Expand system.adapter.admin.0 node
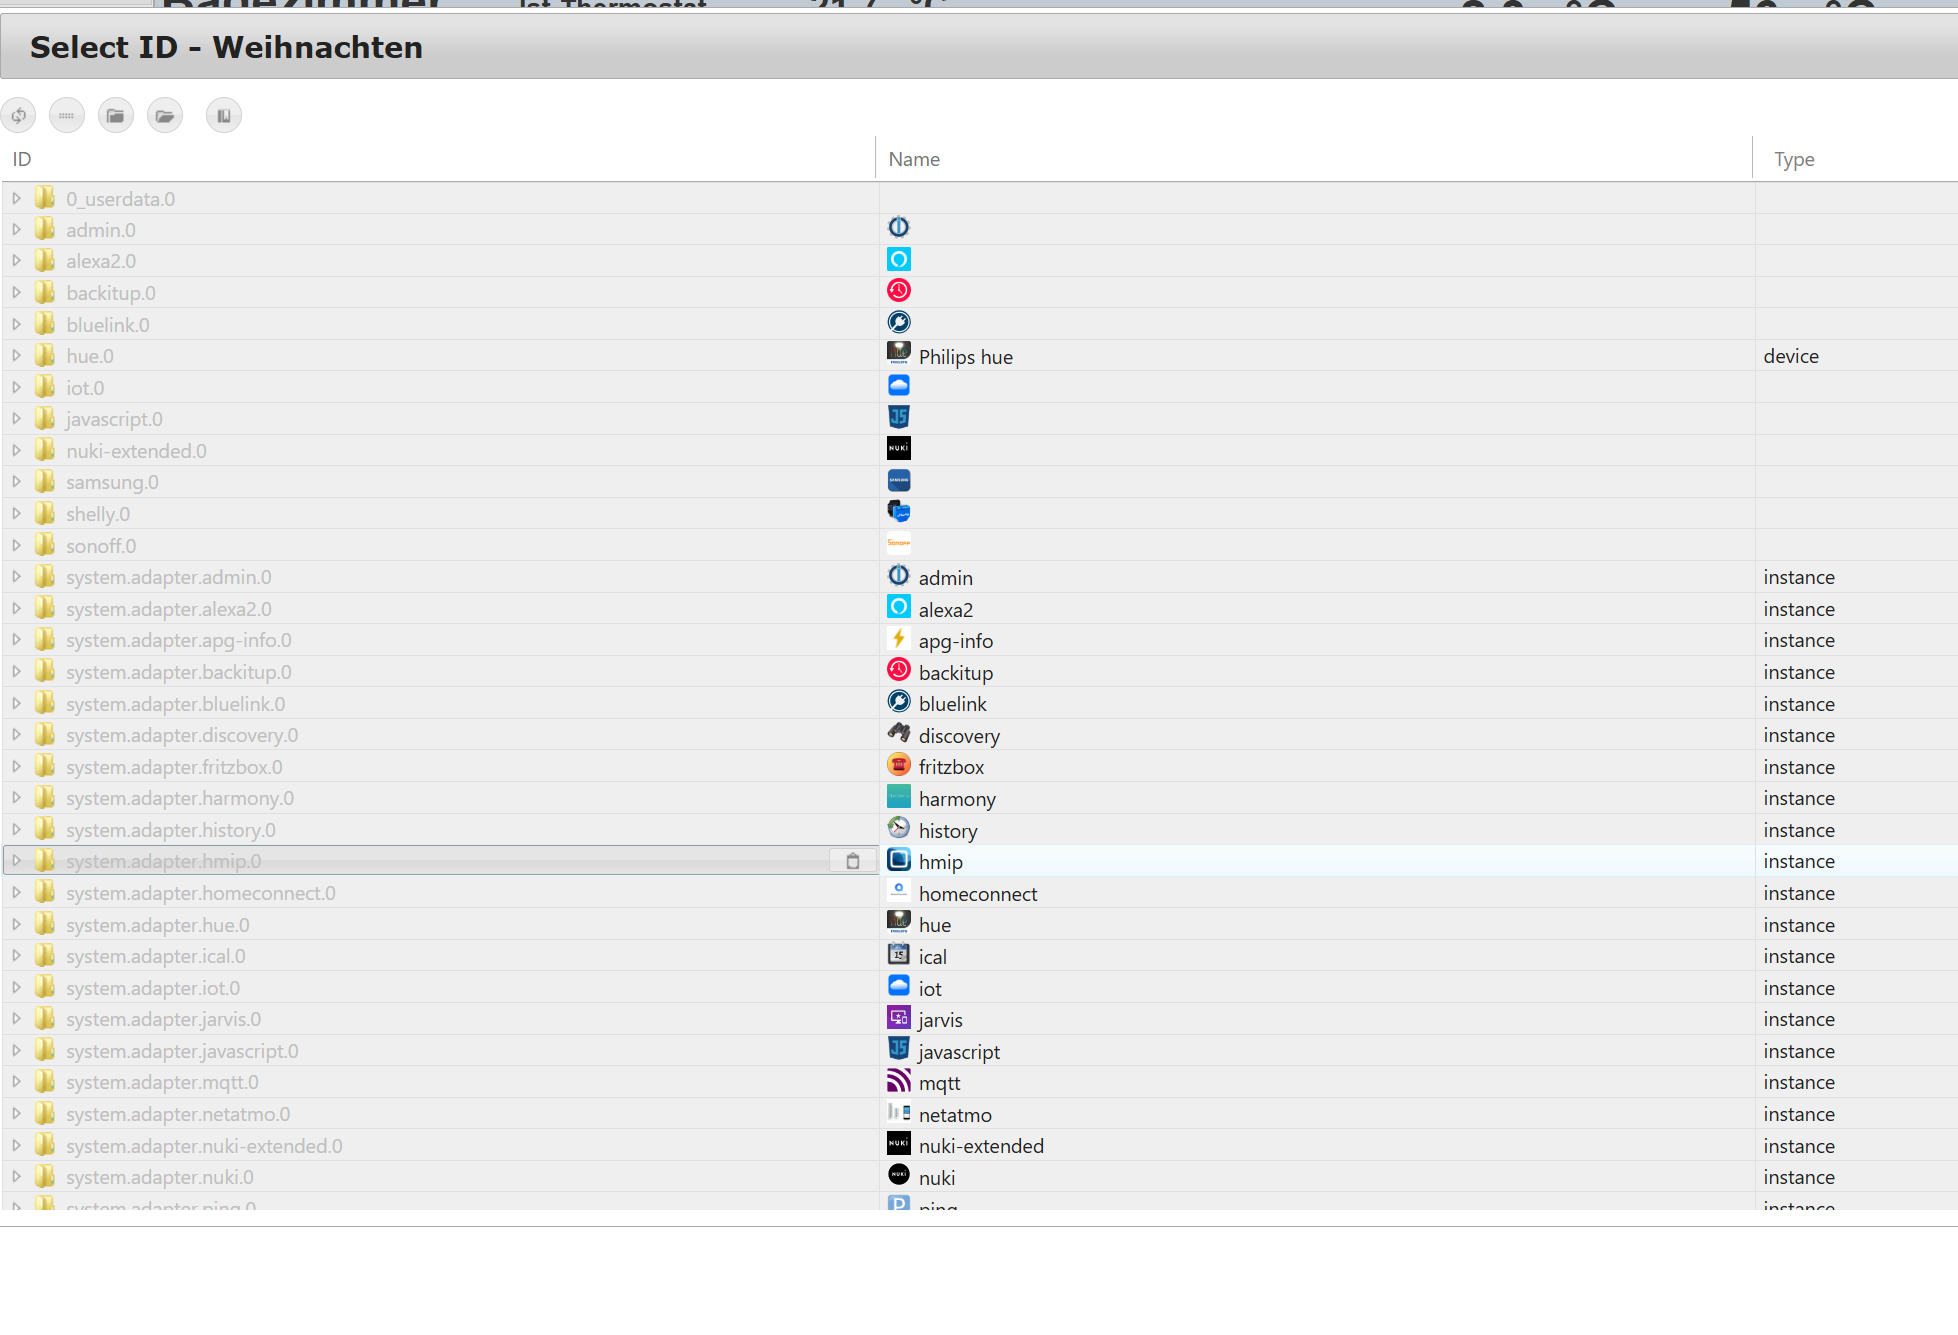 click(x=16, y=577)
